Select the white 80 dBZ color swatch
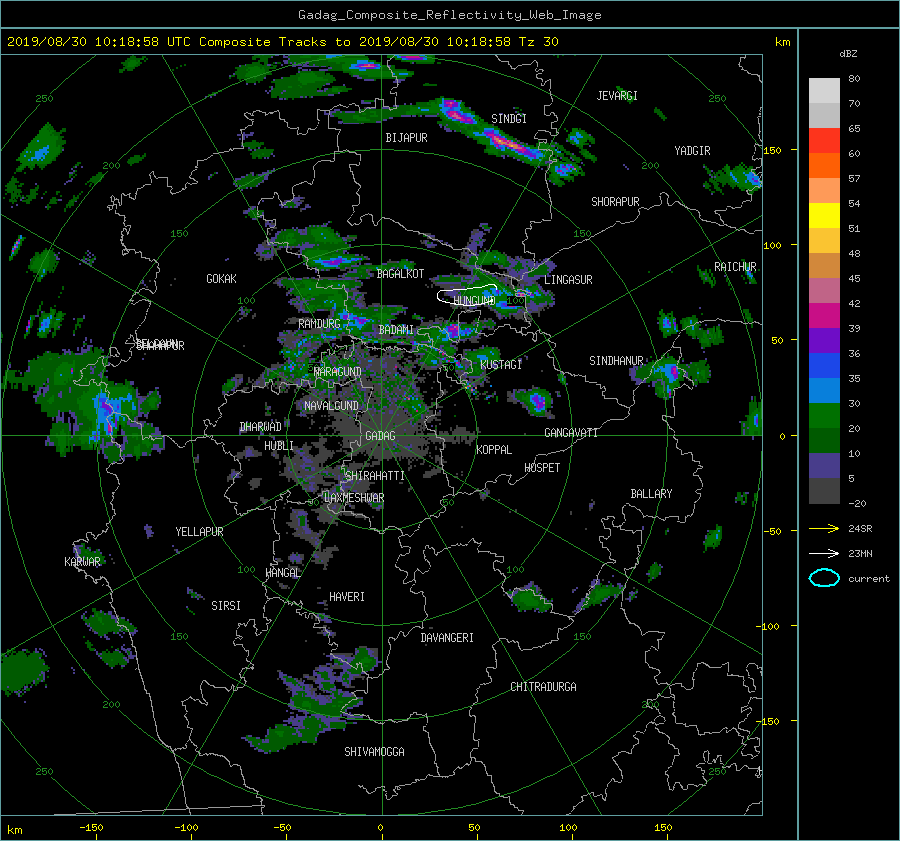900x841 pixels. (824, 90)
